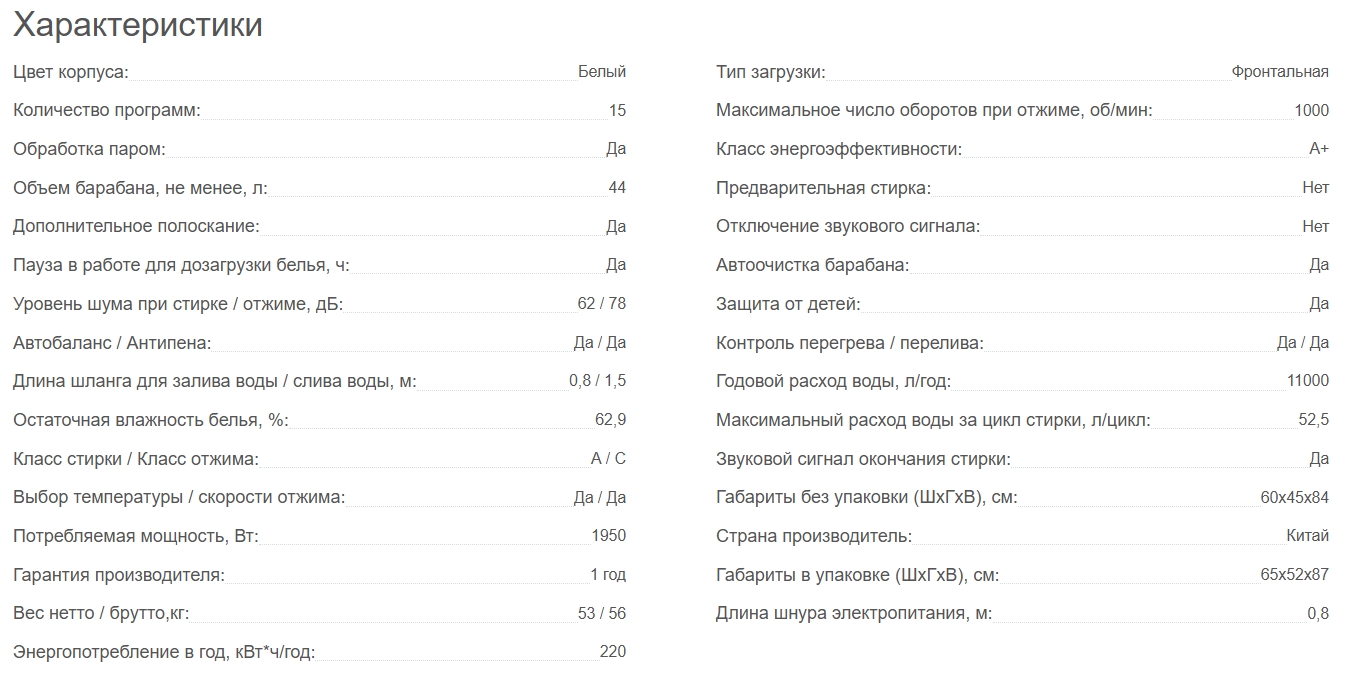Screen dimensions: 1348x676
Task: Click the Класс энергоэффективности label
Action: pos(839,149)
